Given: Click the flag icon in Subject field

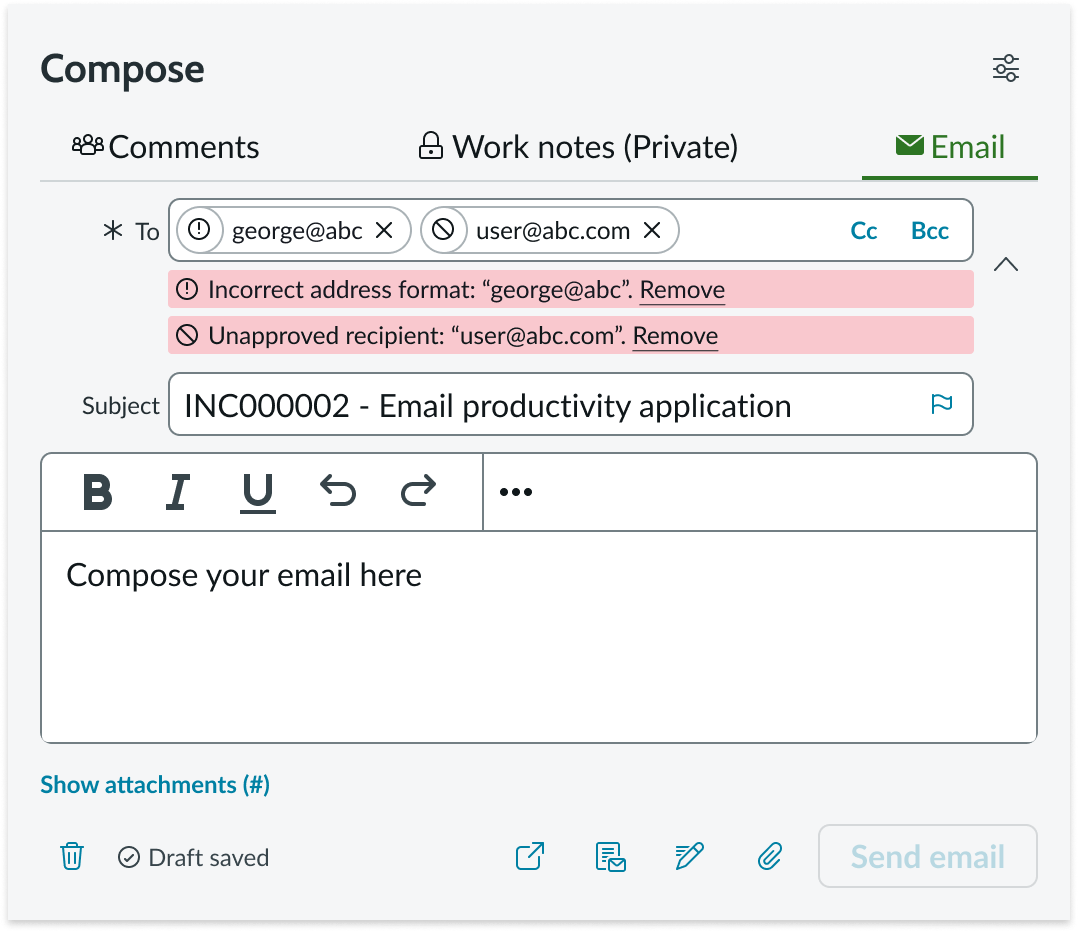Looking at the screenshot, I should (941, 404).
